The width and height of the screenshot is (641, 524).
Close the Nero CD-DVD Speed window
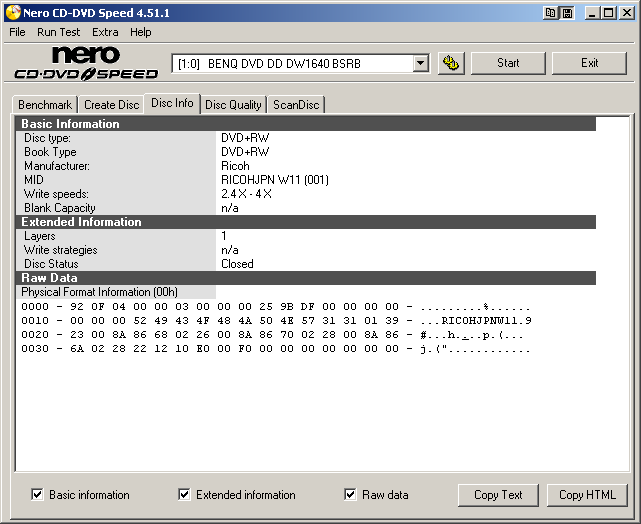627,13
